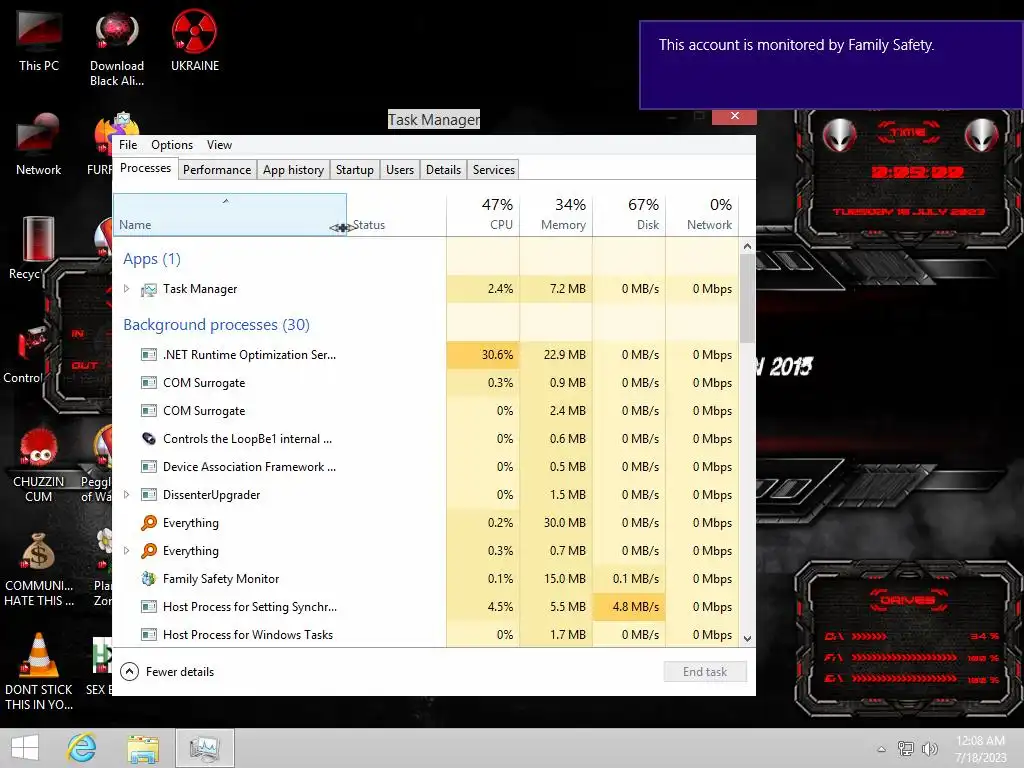Click the volume speaker tray icon

coord(929,748)
